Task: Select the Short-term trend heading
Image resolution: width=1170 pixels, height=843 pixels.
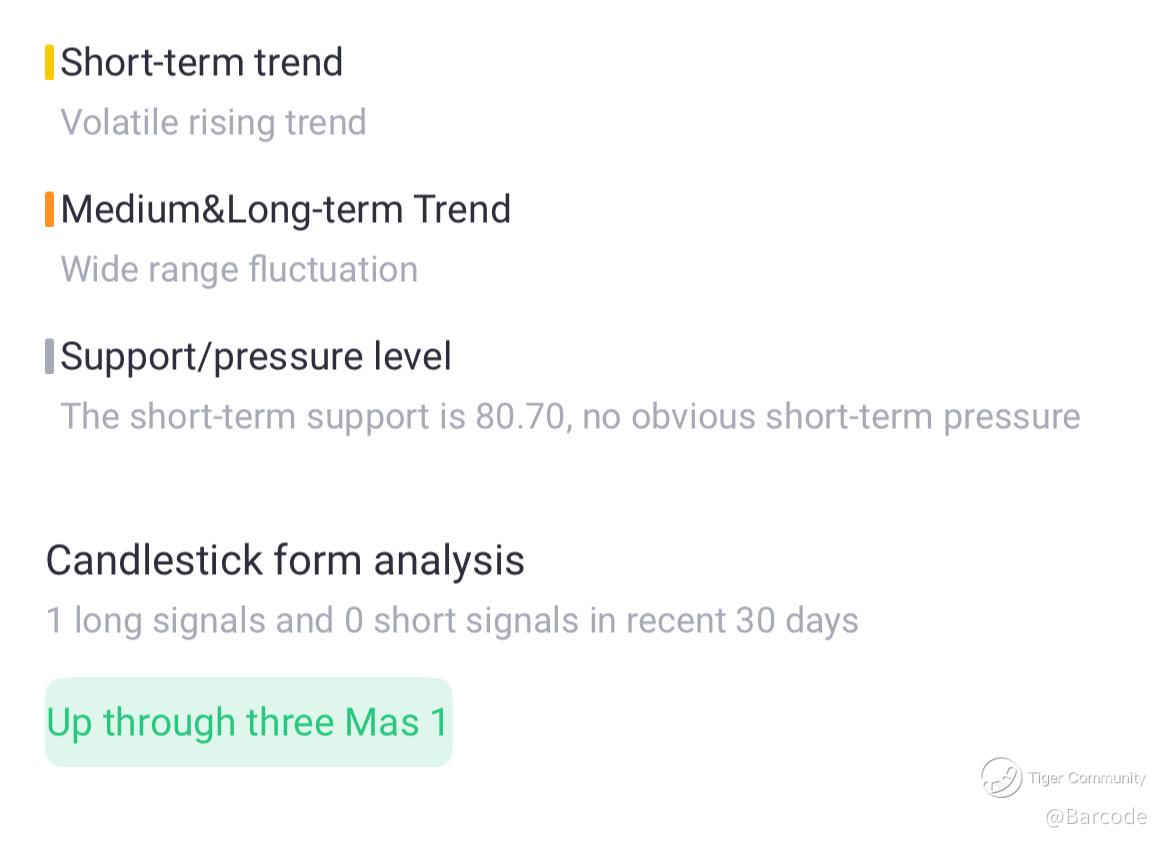Action: click(202, 62)
